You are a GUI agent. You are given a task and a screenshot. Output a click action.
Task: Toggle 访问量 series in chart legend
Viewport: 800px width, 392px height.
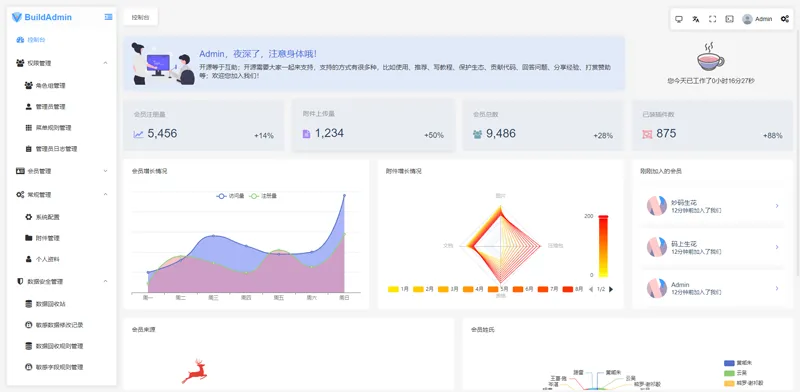[230, 196]
